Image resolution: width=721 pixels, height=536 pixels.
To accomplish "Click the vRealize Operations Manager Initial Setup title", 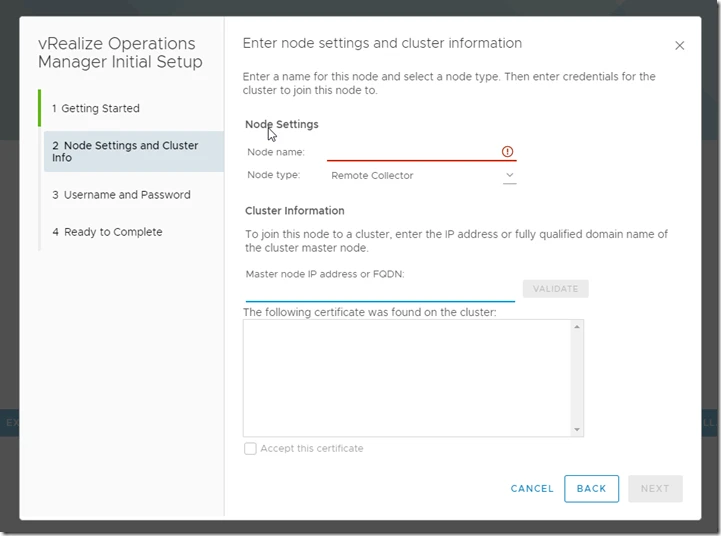I will (120, 52).
